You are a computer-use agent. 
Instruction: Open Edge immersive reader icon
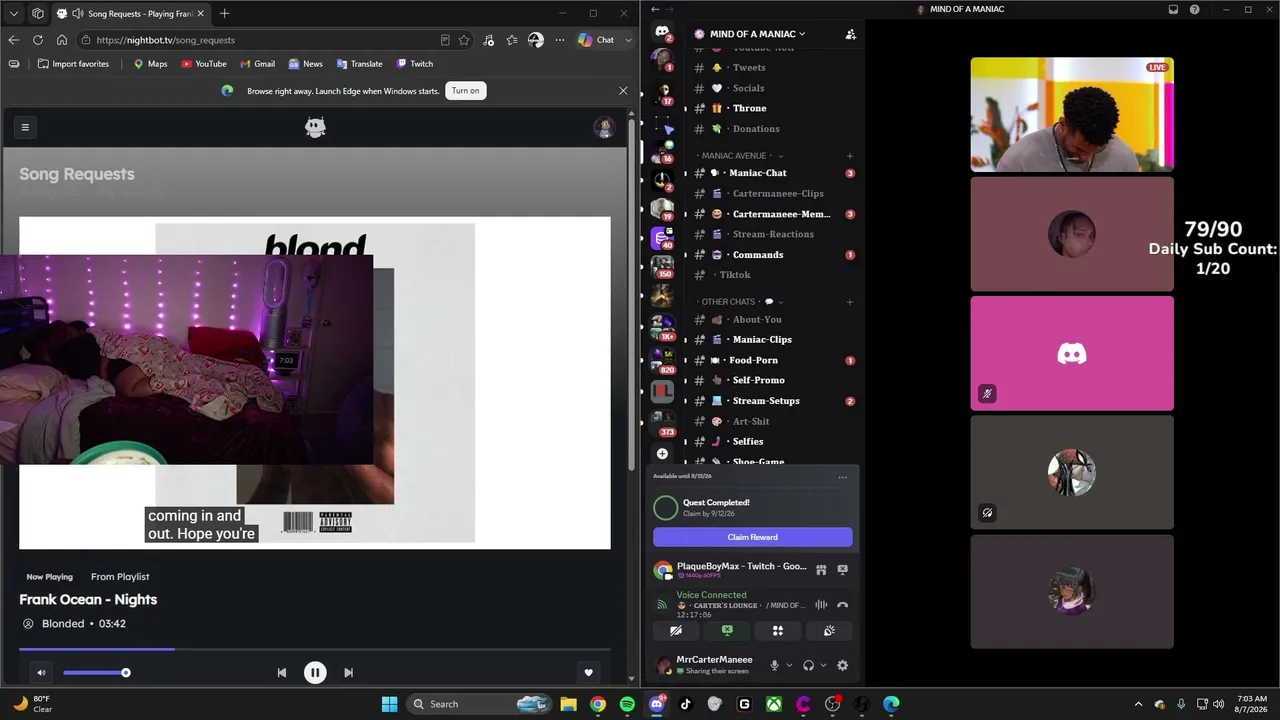[445, 40]
